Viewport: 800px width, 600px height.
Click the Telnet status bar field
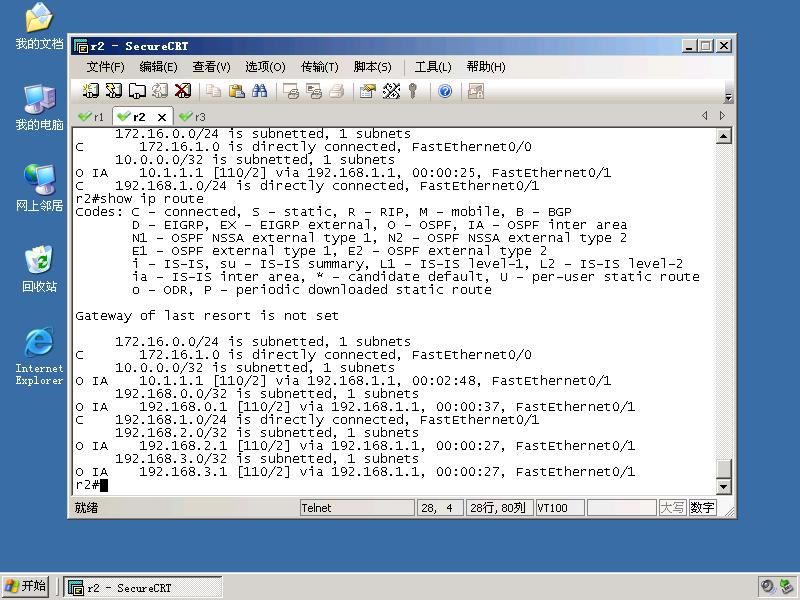(357, 508)
